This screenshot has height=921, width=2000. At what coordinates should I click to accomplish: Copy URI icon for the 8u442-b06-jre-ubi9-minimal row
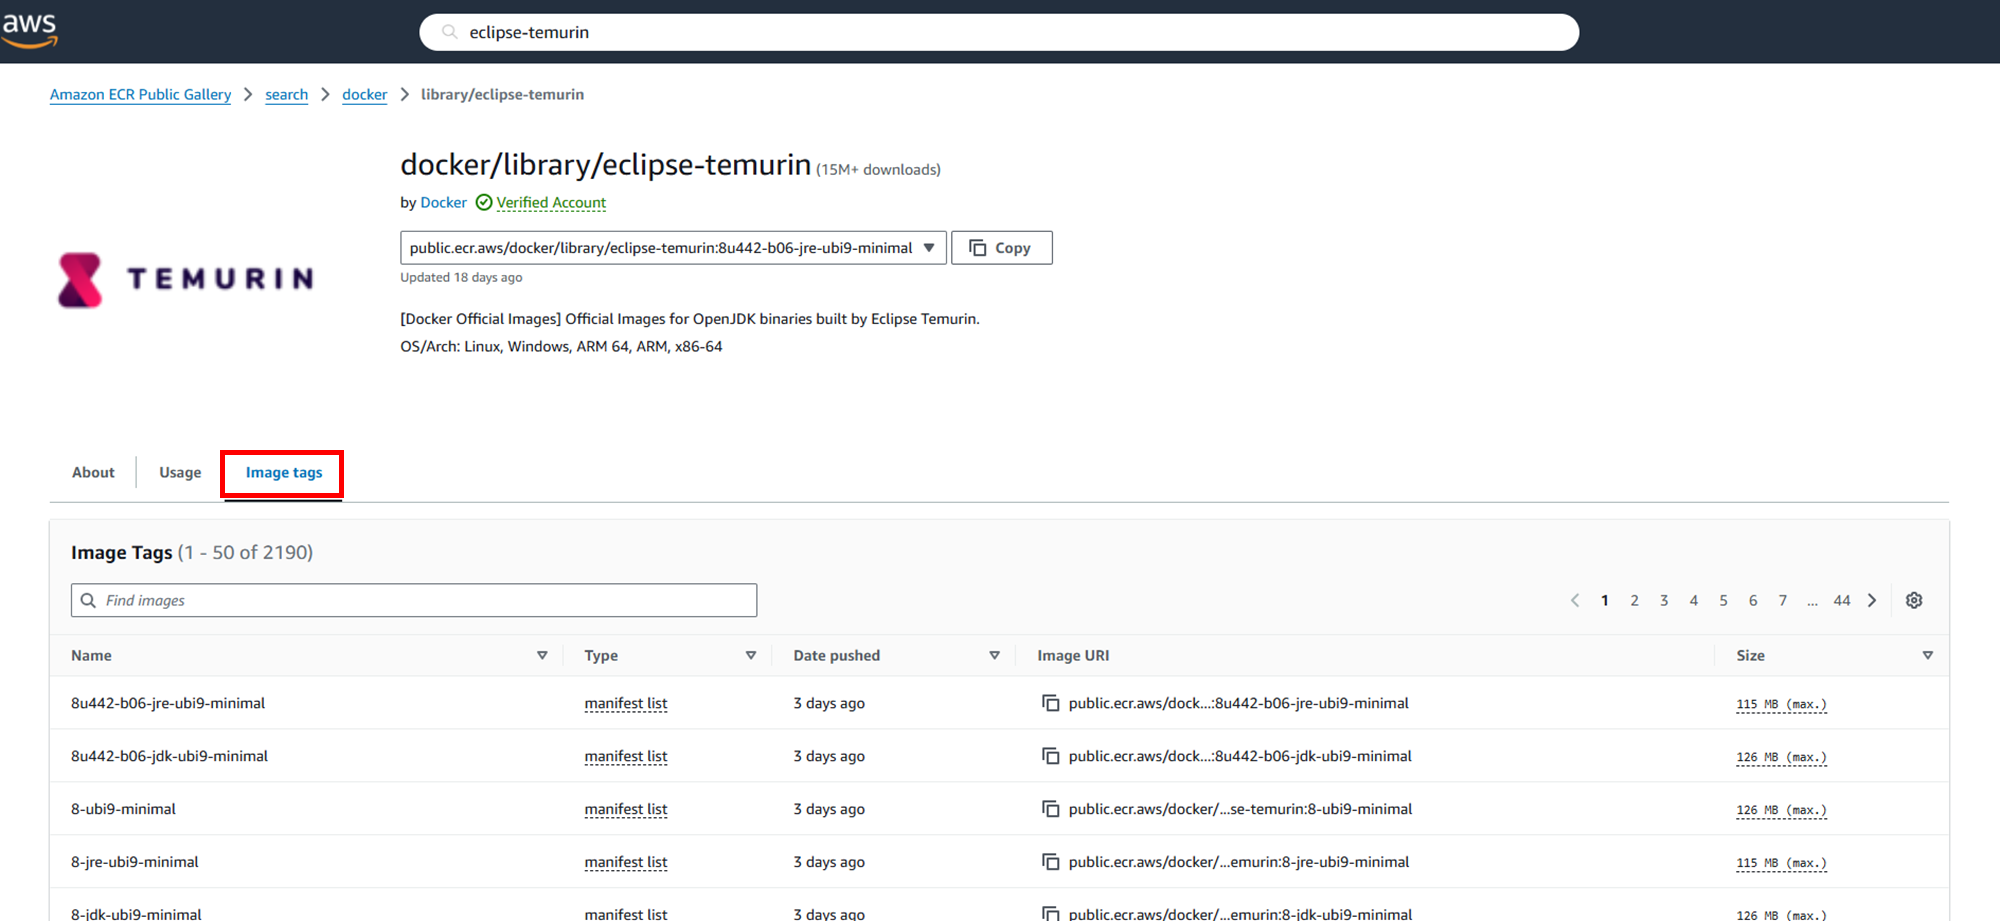1050,703
